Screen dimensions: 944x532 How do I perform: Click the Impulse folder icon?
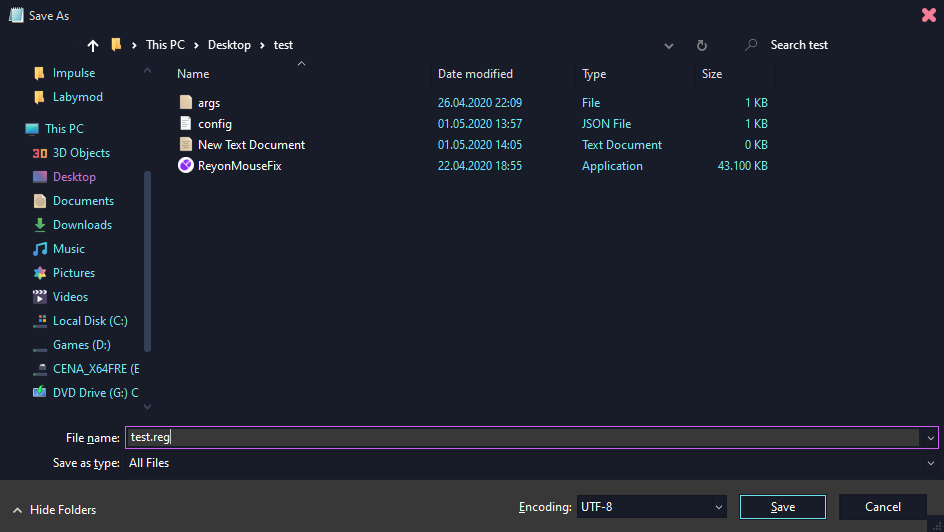39,73
